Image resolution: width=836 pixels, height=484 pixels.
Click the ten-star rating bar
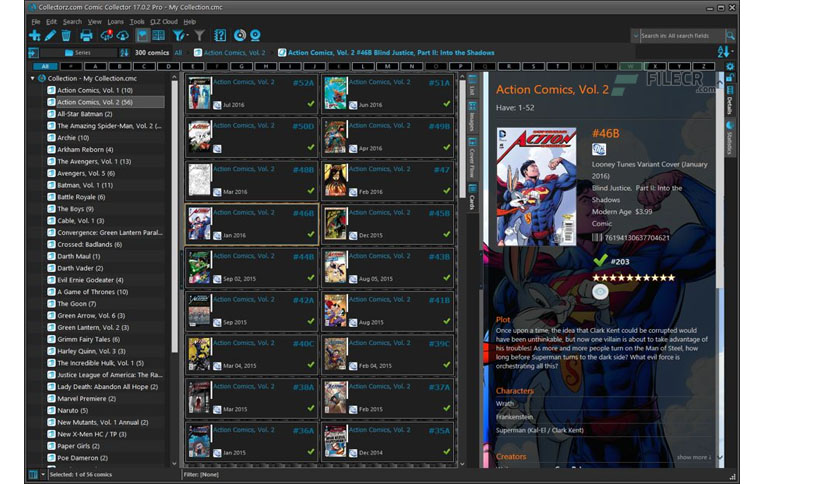click(634, 278)
